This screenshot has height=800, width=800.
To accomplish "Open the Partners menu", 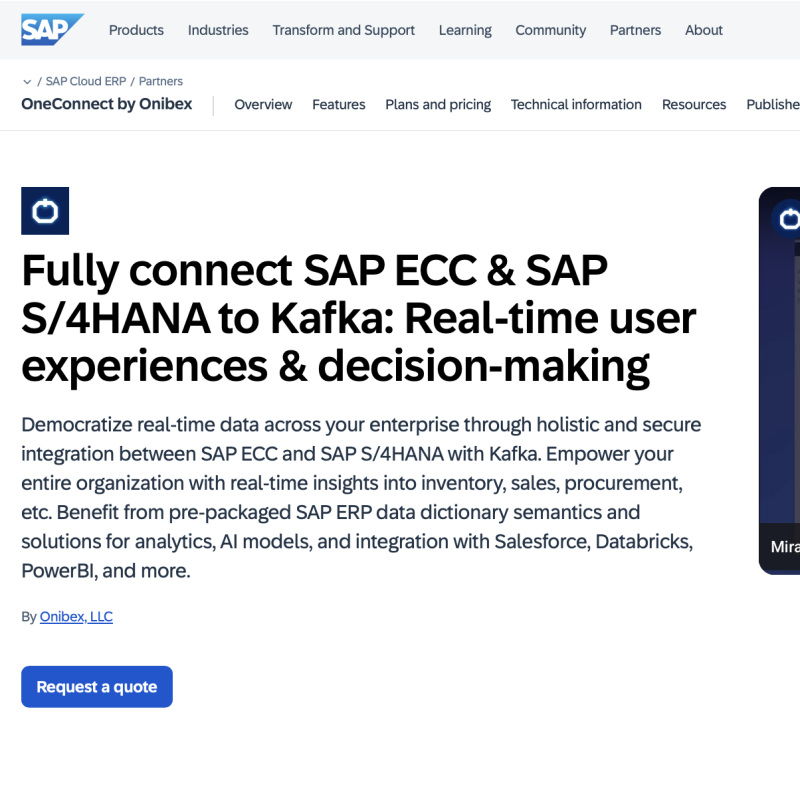I will click(x=635, y=30).
